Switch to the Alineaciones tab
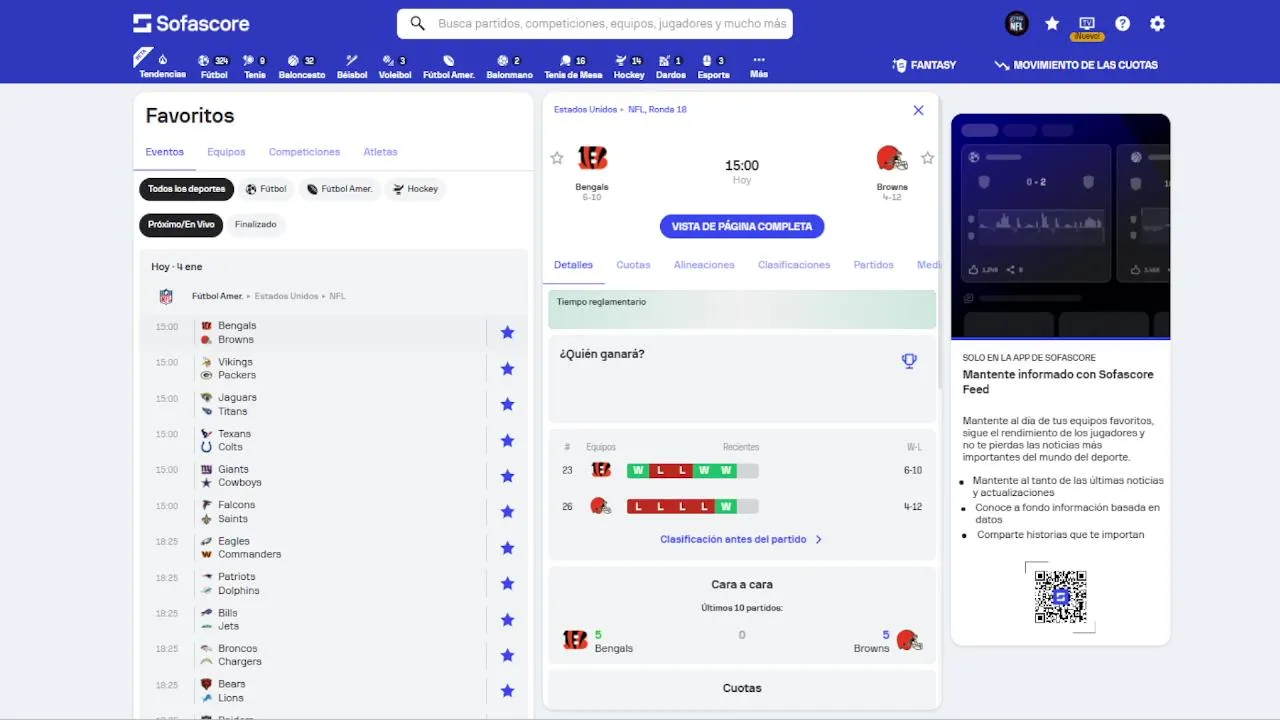The width and height of the screenshot is (1280, 720). point(704,265)
